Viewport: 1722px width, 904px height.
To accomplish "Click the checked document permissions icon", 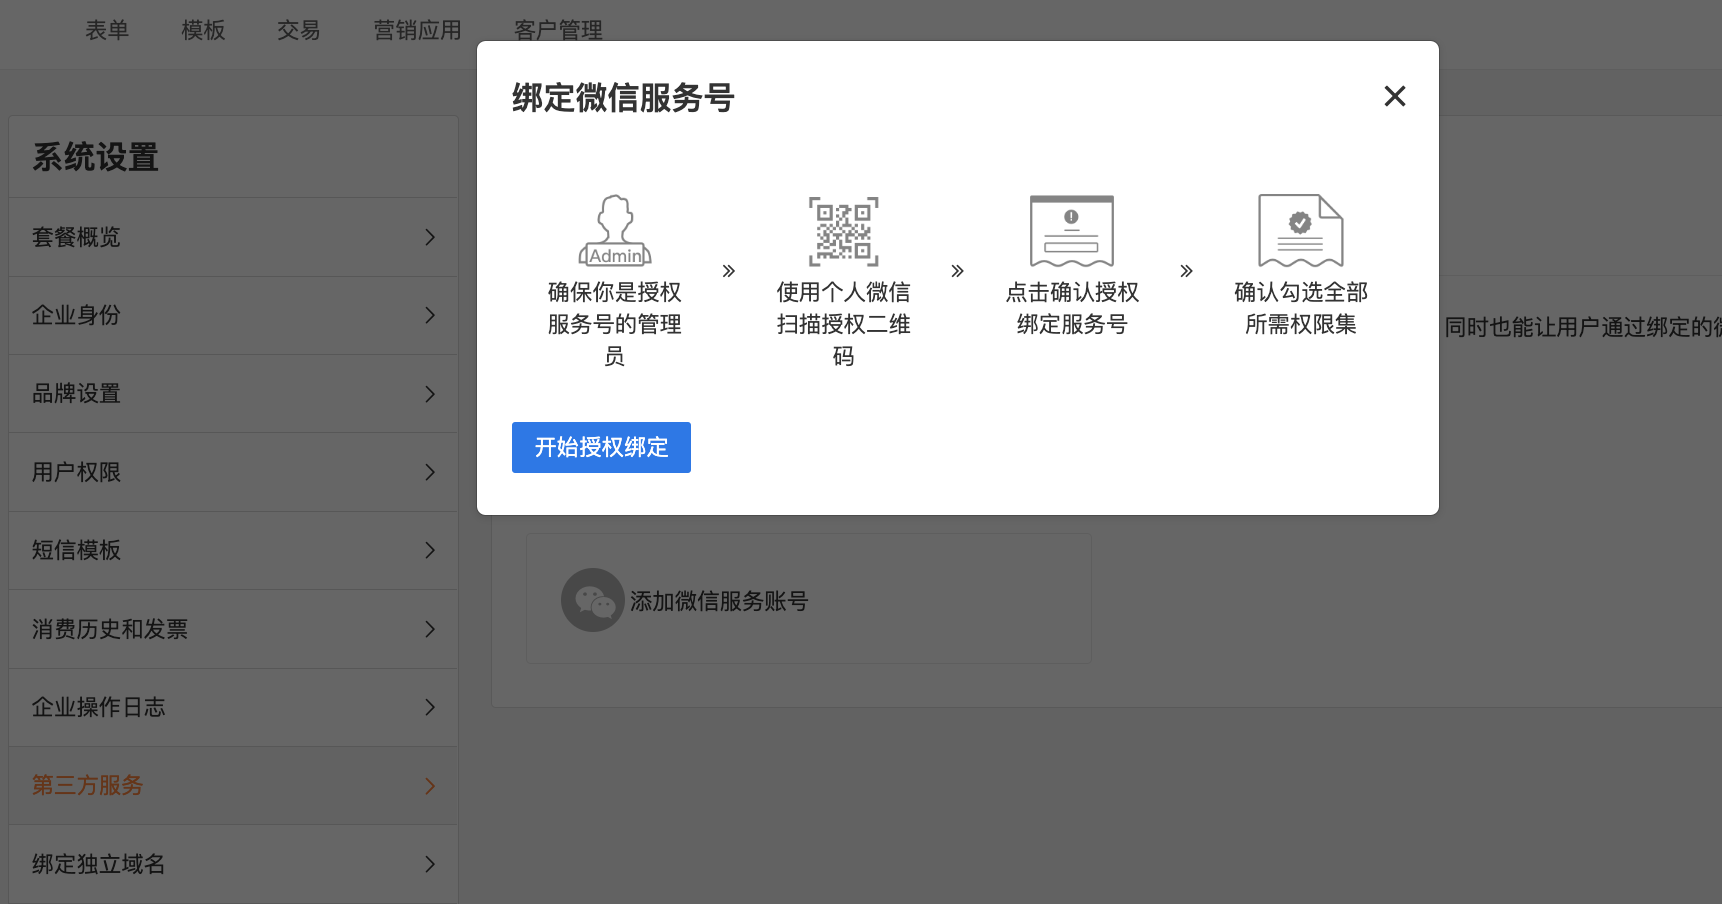I will coord(1300,231).
